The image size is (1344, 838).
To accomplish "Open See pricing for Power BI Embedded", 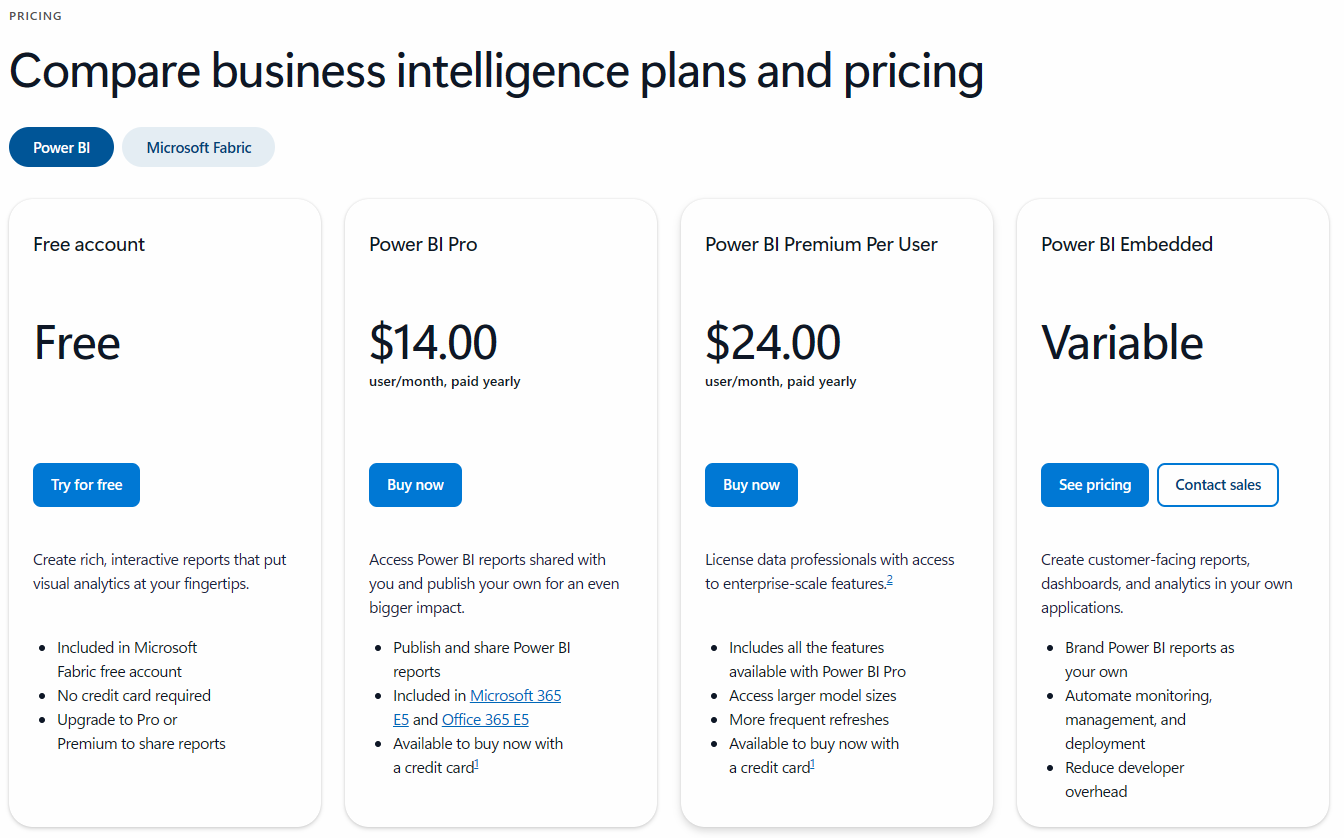I will tap(1094, 484).
